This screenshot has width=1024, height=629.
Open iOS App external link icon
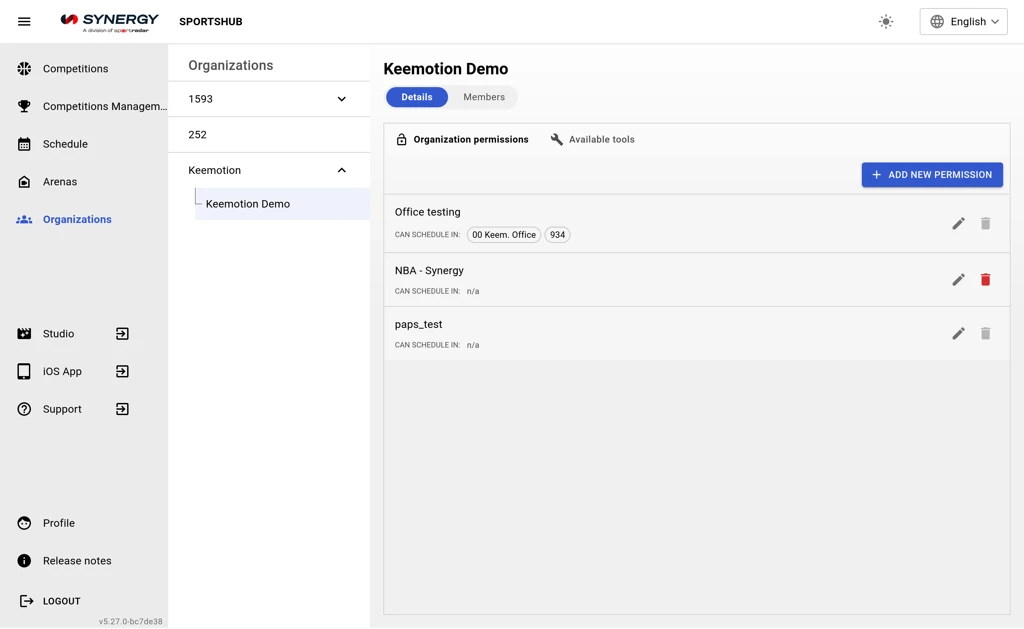[x=122, y=372]
